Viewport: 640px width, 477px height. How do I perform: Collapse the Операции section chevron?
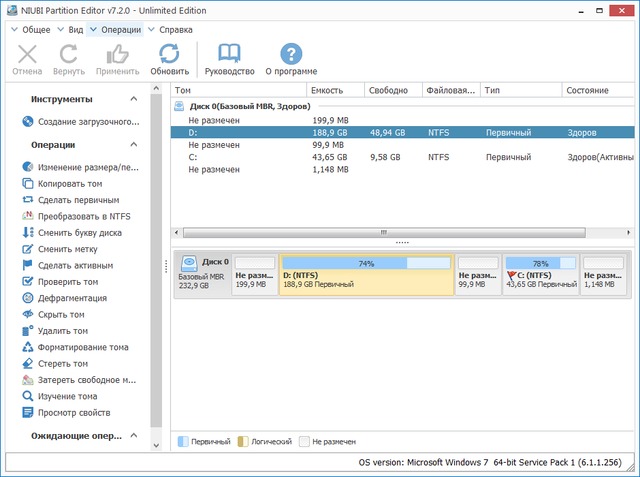(x=133, y=144)
